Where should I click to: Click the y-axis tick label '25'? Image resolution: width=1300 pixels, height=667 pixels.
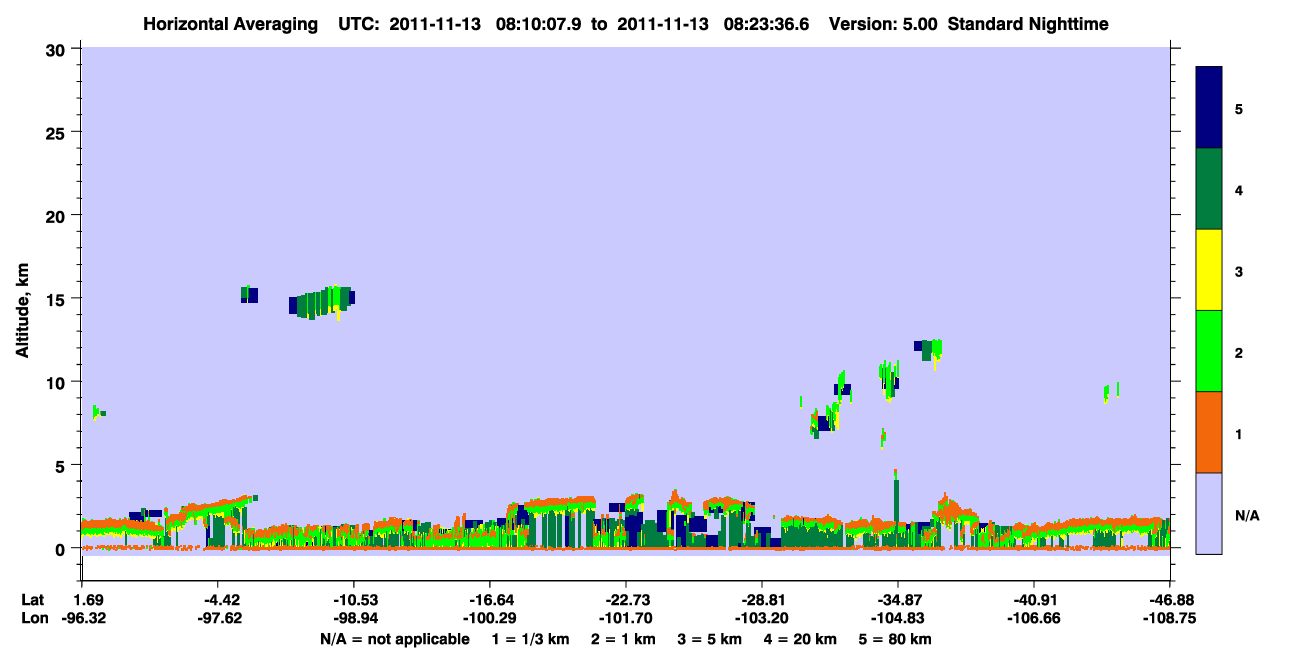click(x=58, y=132)
